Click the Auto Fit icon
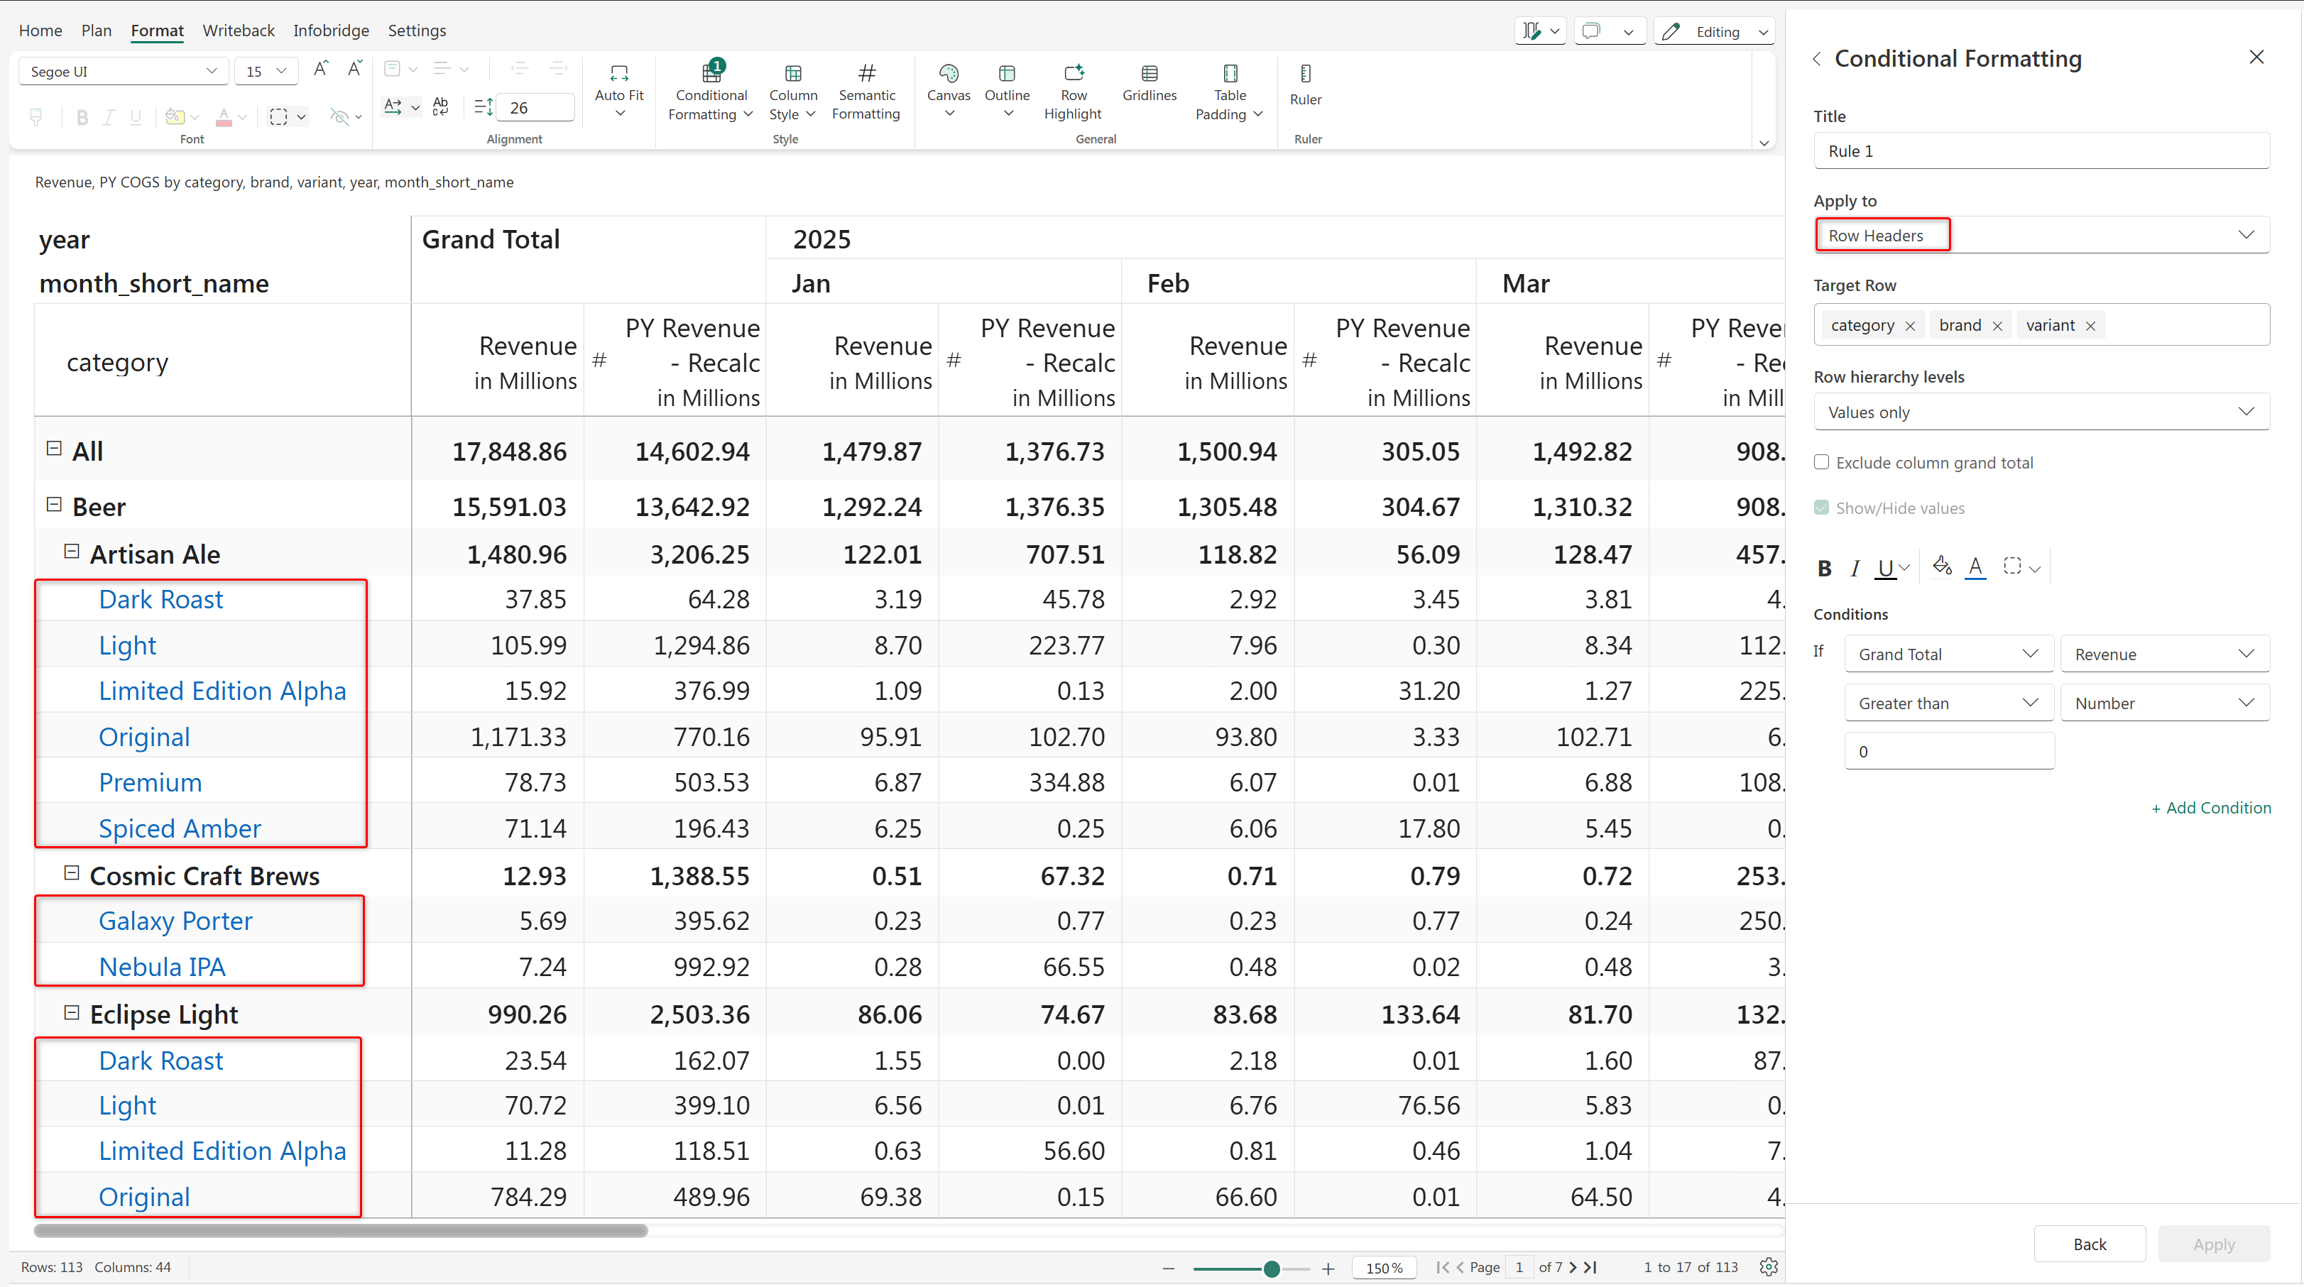 click(x=619, y=73)
